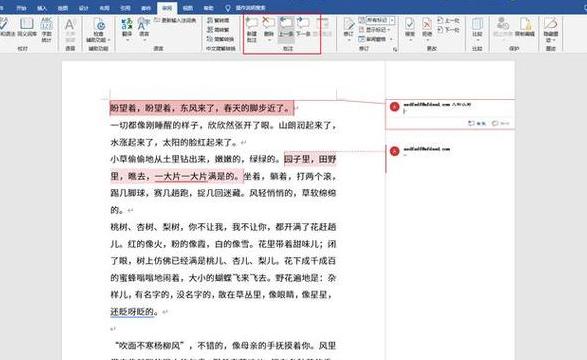Switch to the Mailings (邮件) tab
587x360 pixels.
click(146, 7)
